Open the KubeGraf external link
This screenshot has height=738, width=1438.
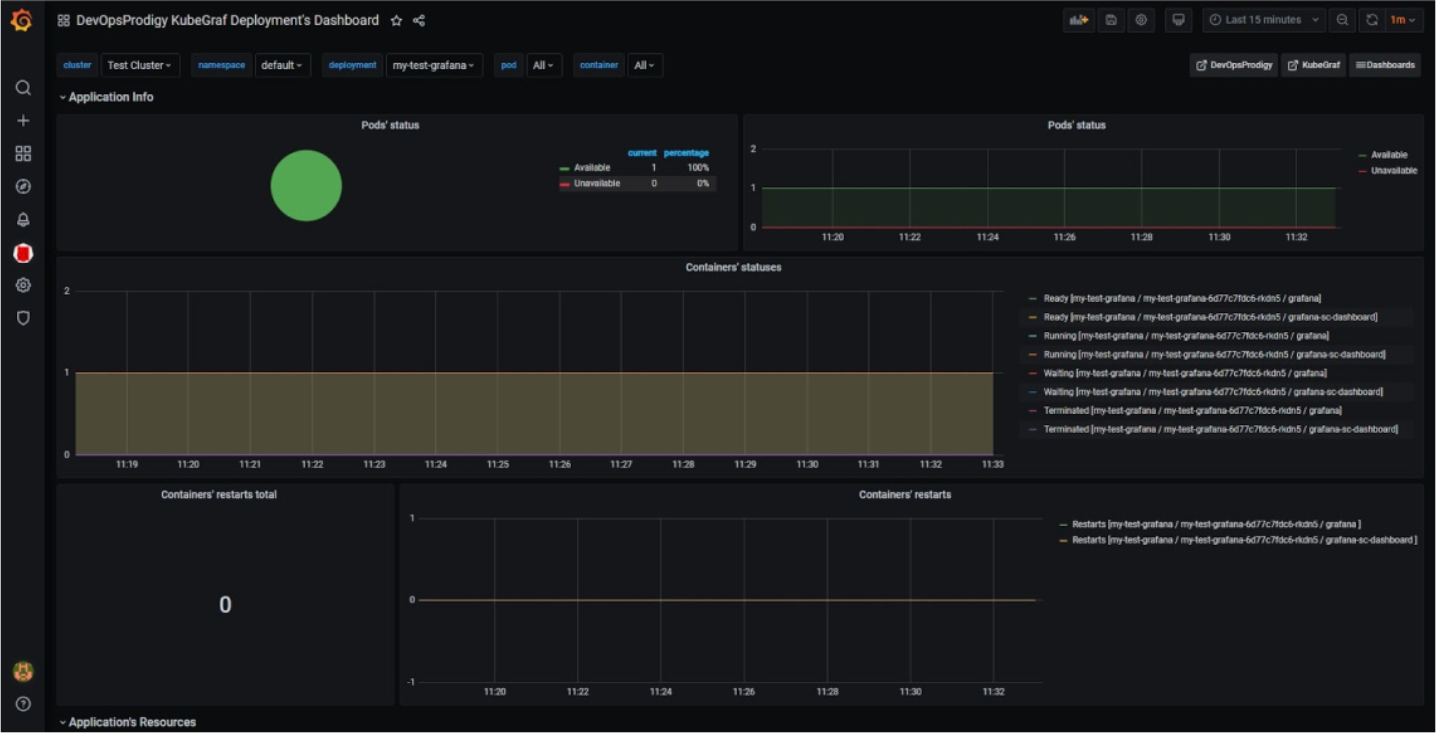(x=1314, y=65)
